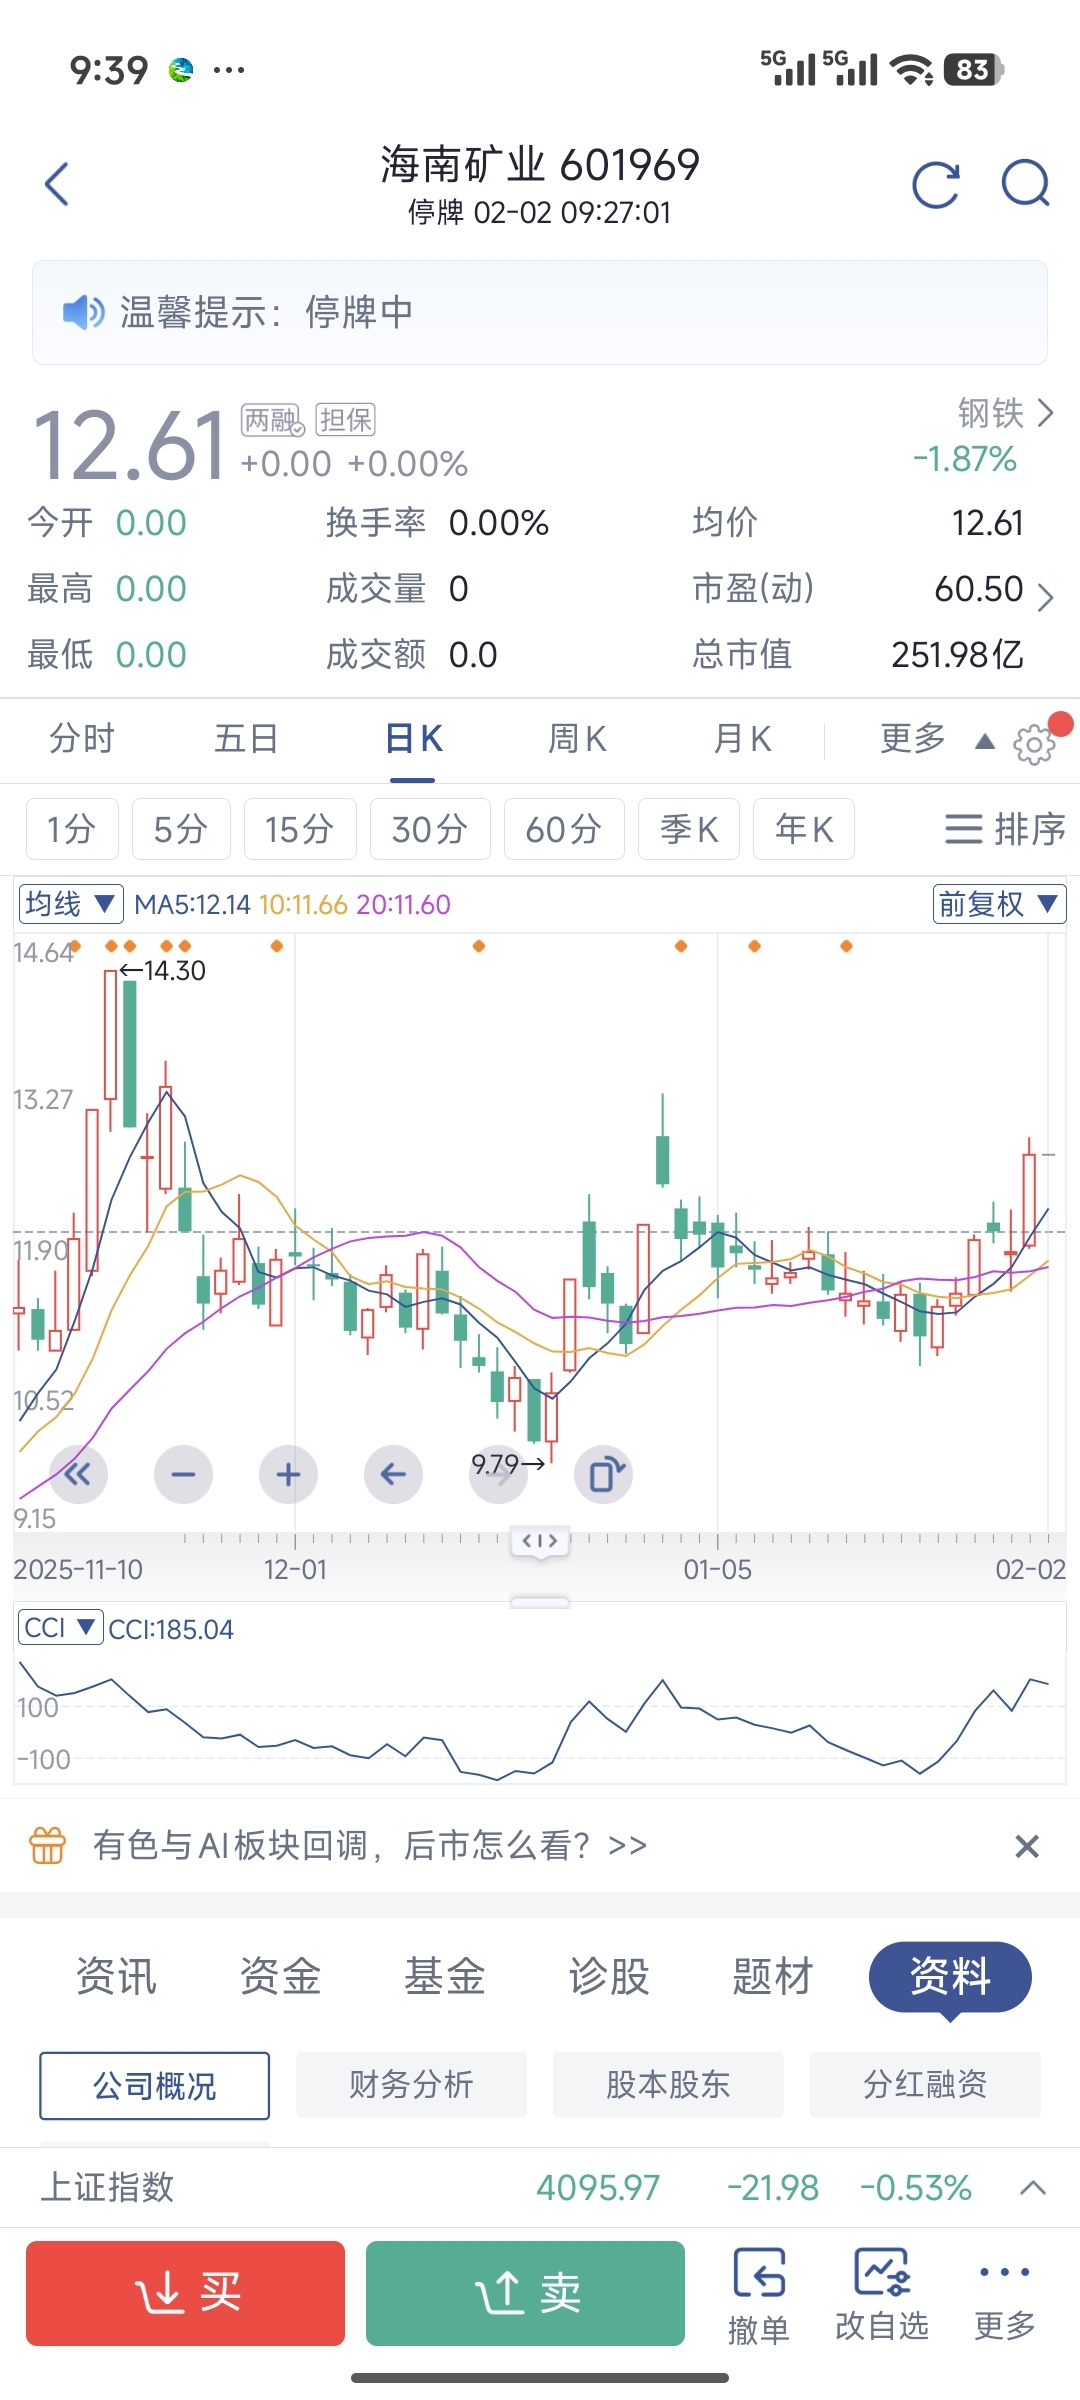Viewport: 1080px width, 2400px height.
Task: Switch to the 周K tab
Action: pos(577,739)
